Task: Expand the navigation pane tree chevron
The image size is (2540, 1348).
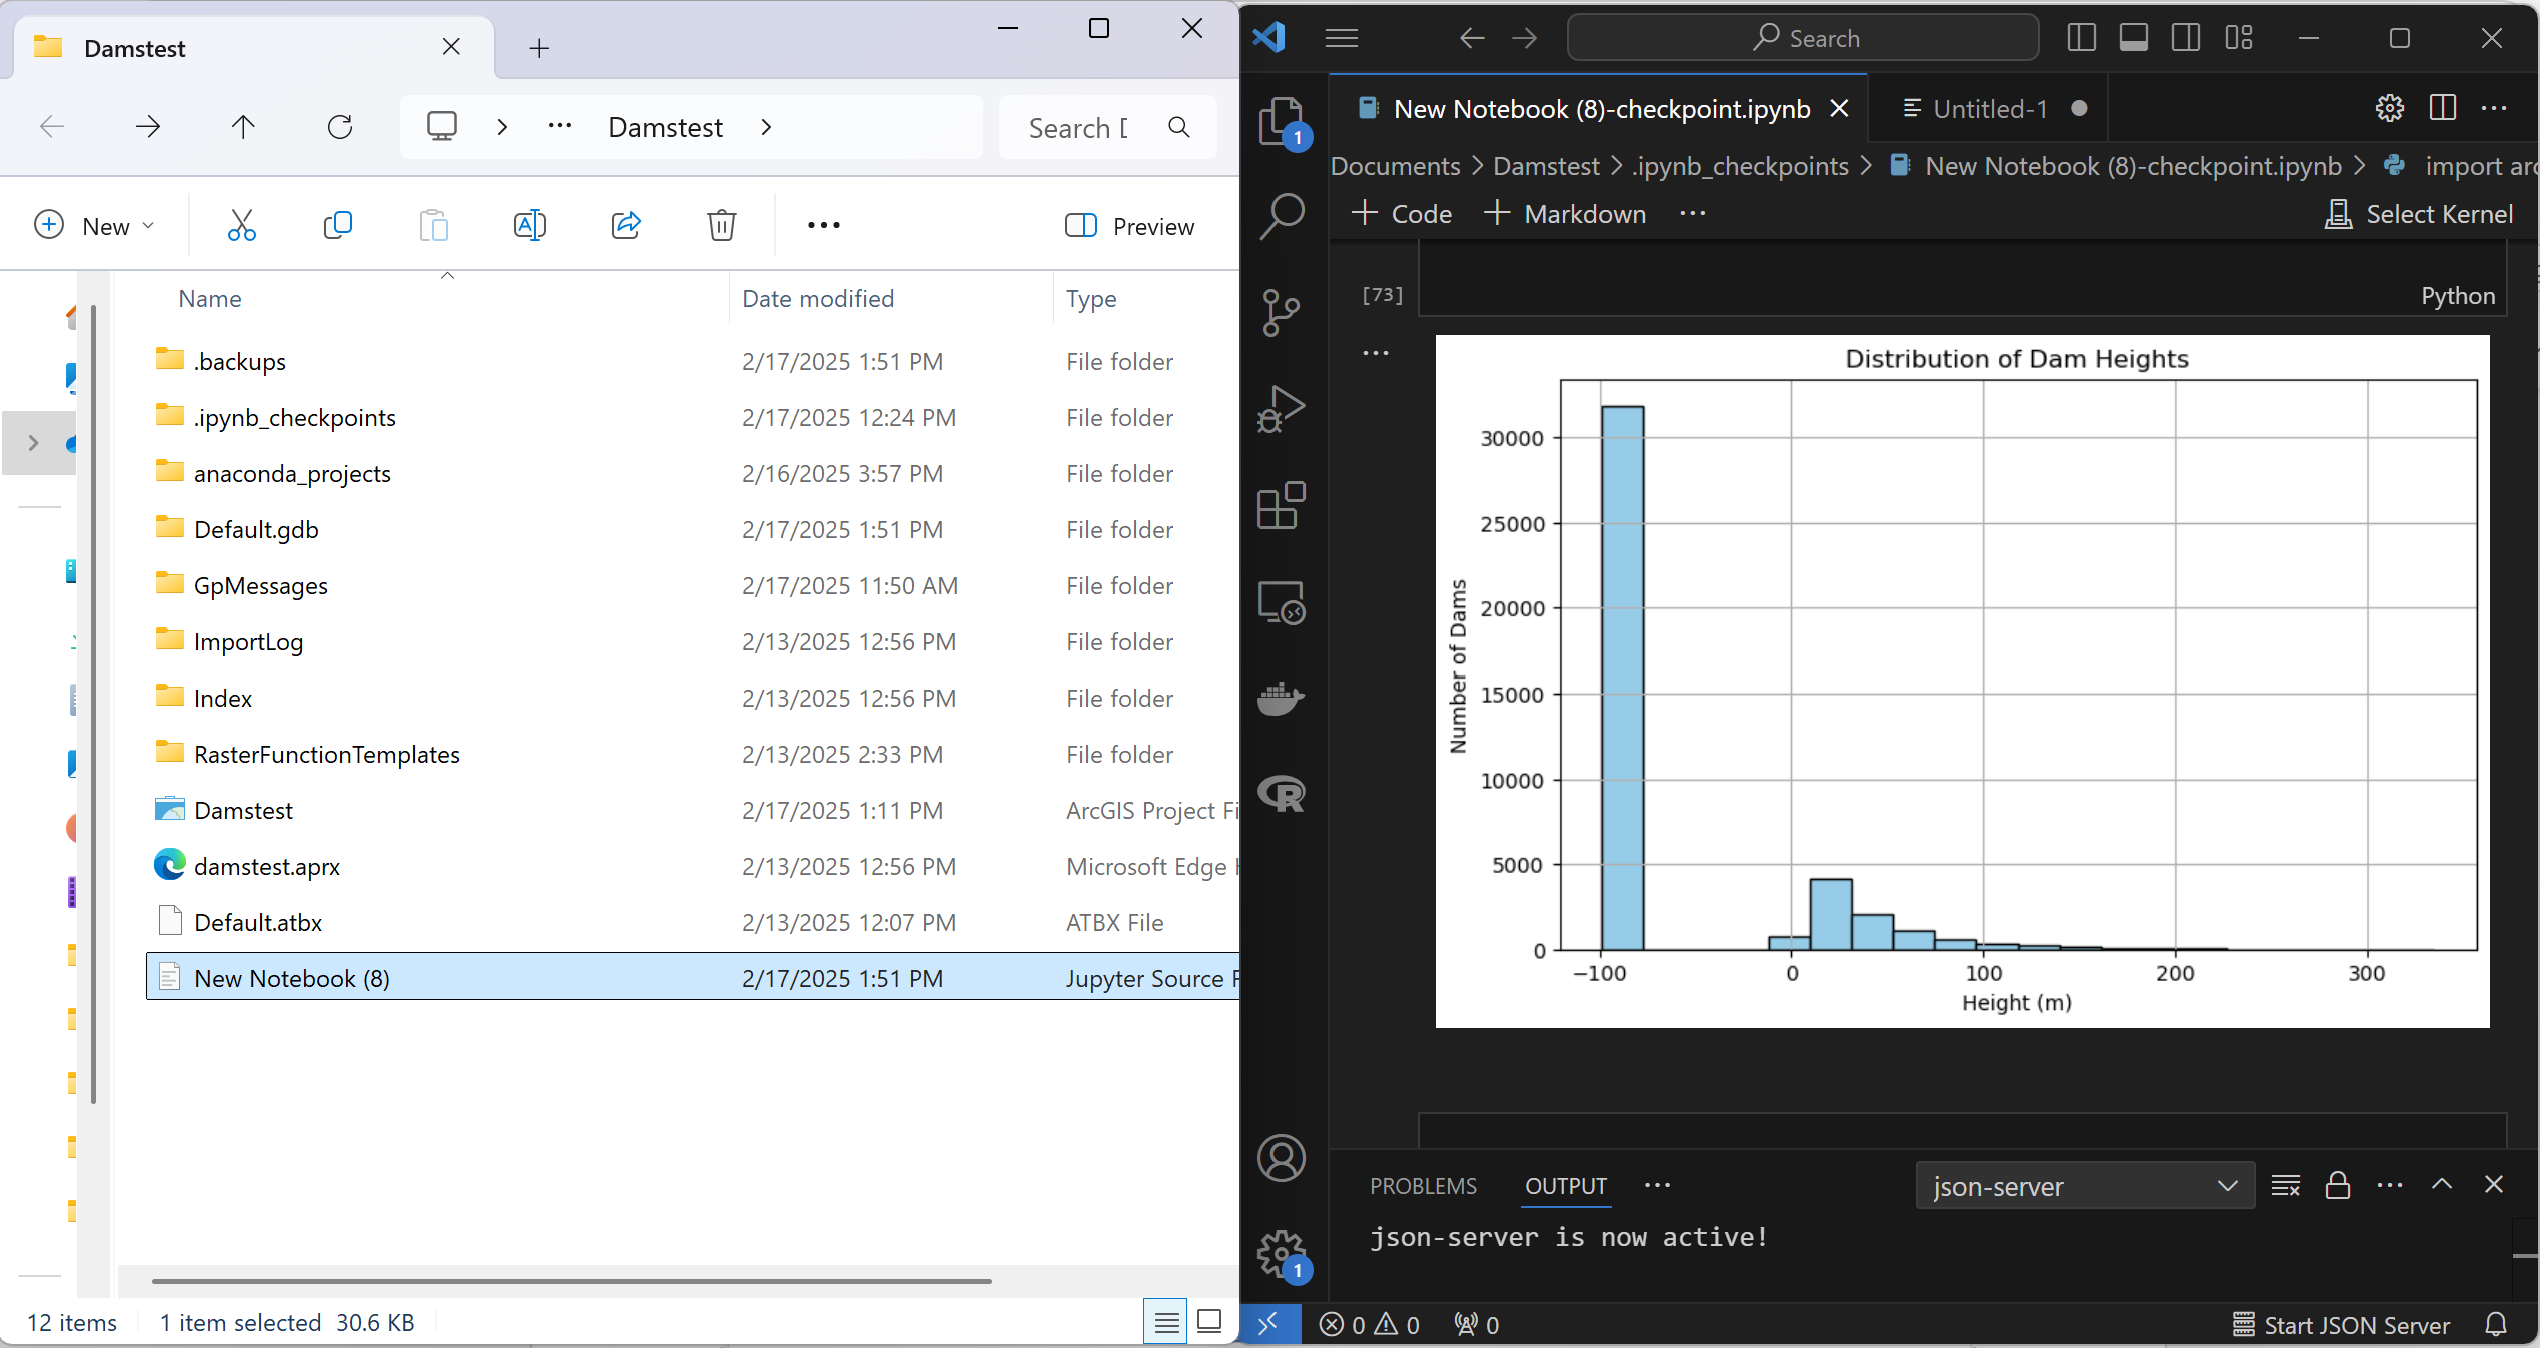Action: pyautogui.click(x=34, y=442)
